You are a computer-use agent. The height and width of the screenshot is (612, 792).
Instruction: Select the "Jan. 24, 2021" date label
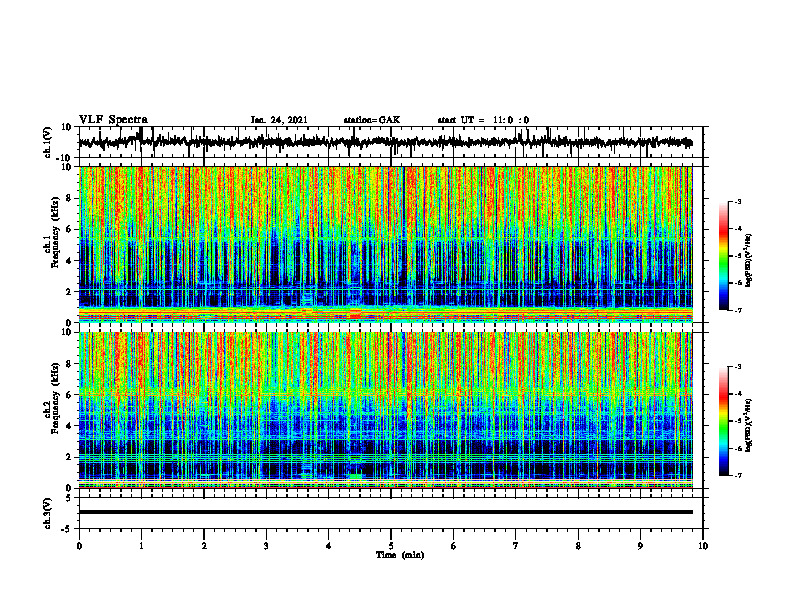[x=279, y=120]
